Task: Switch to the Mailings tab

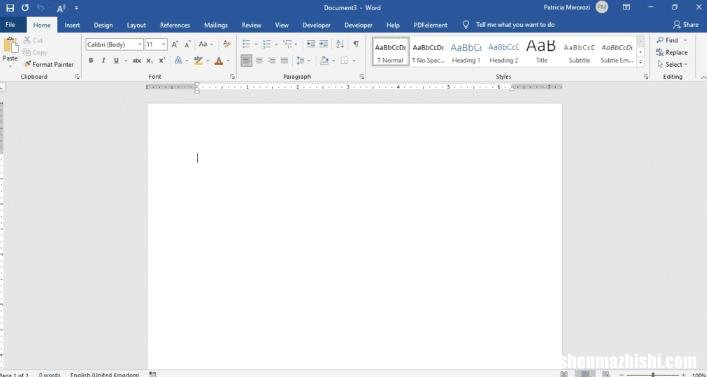Action: click(216, 25)
